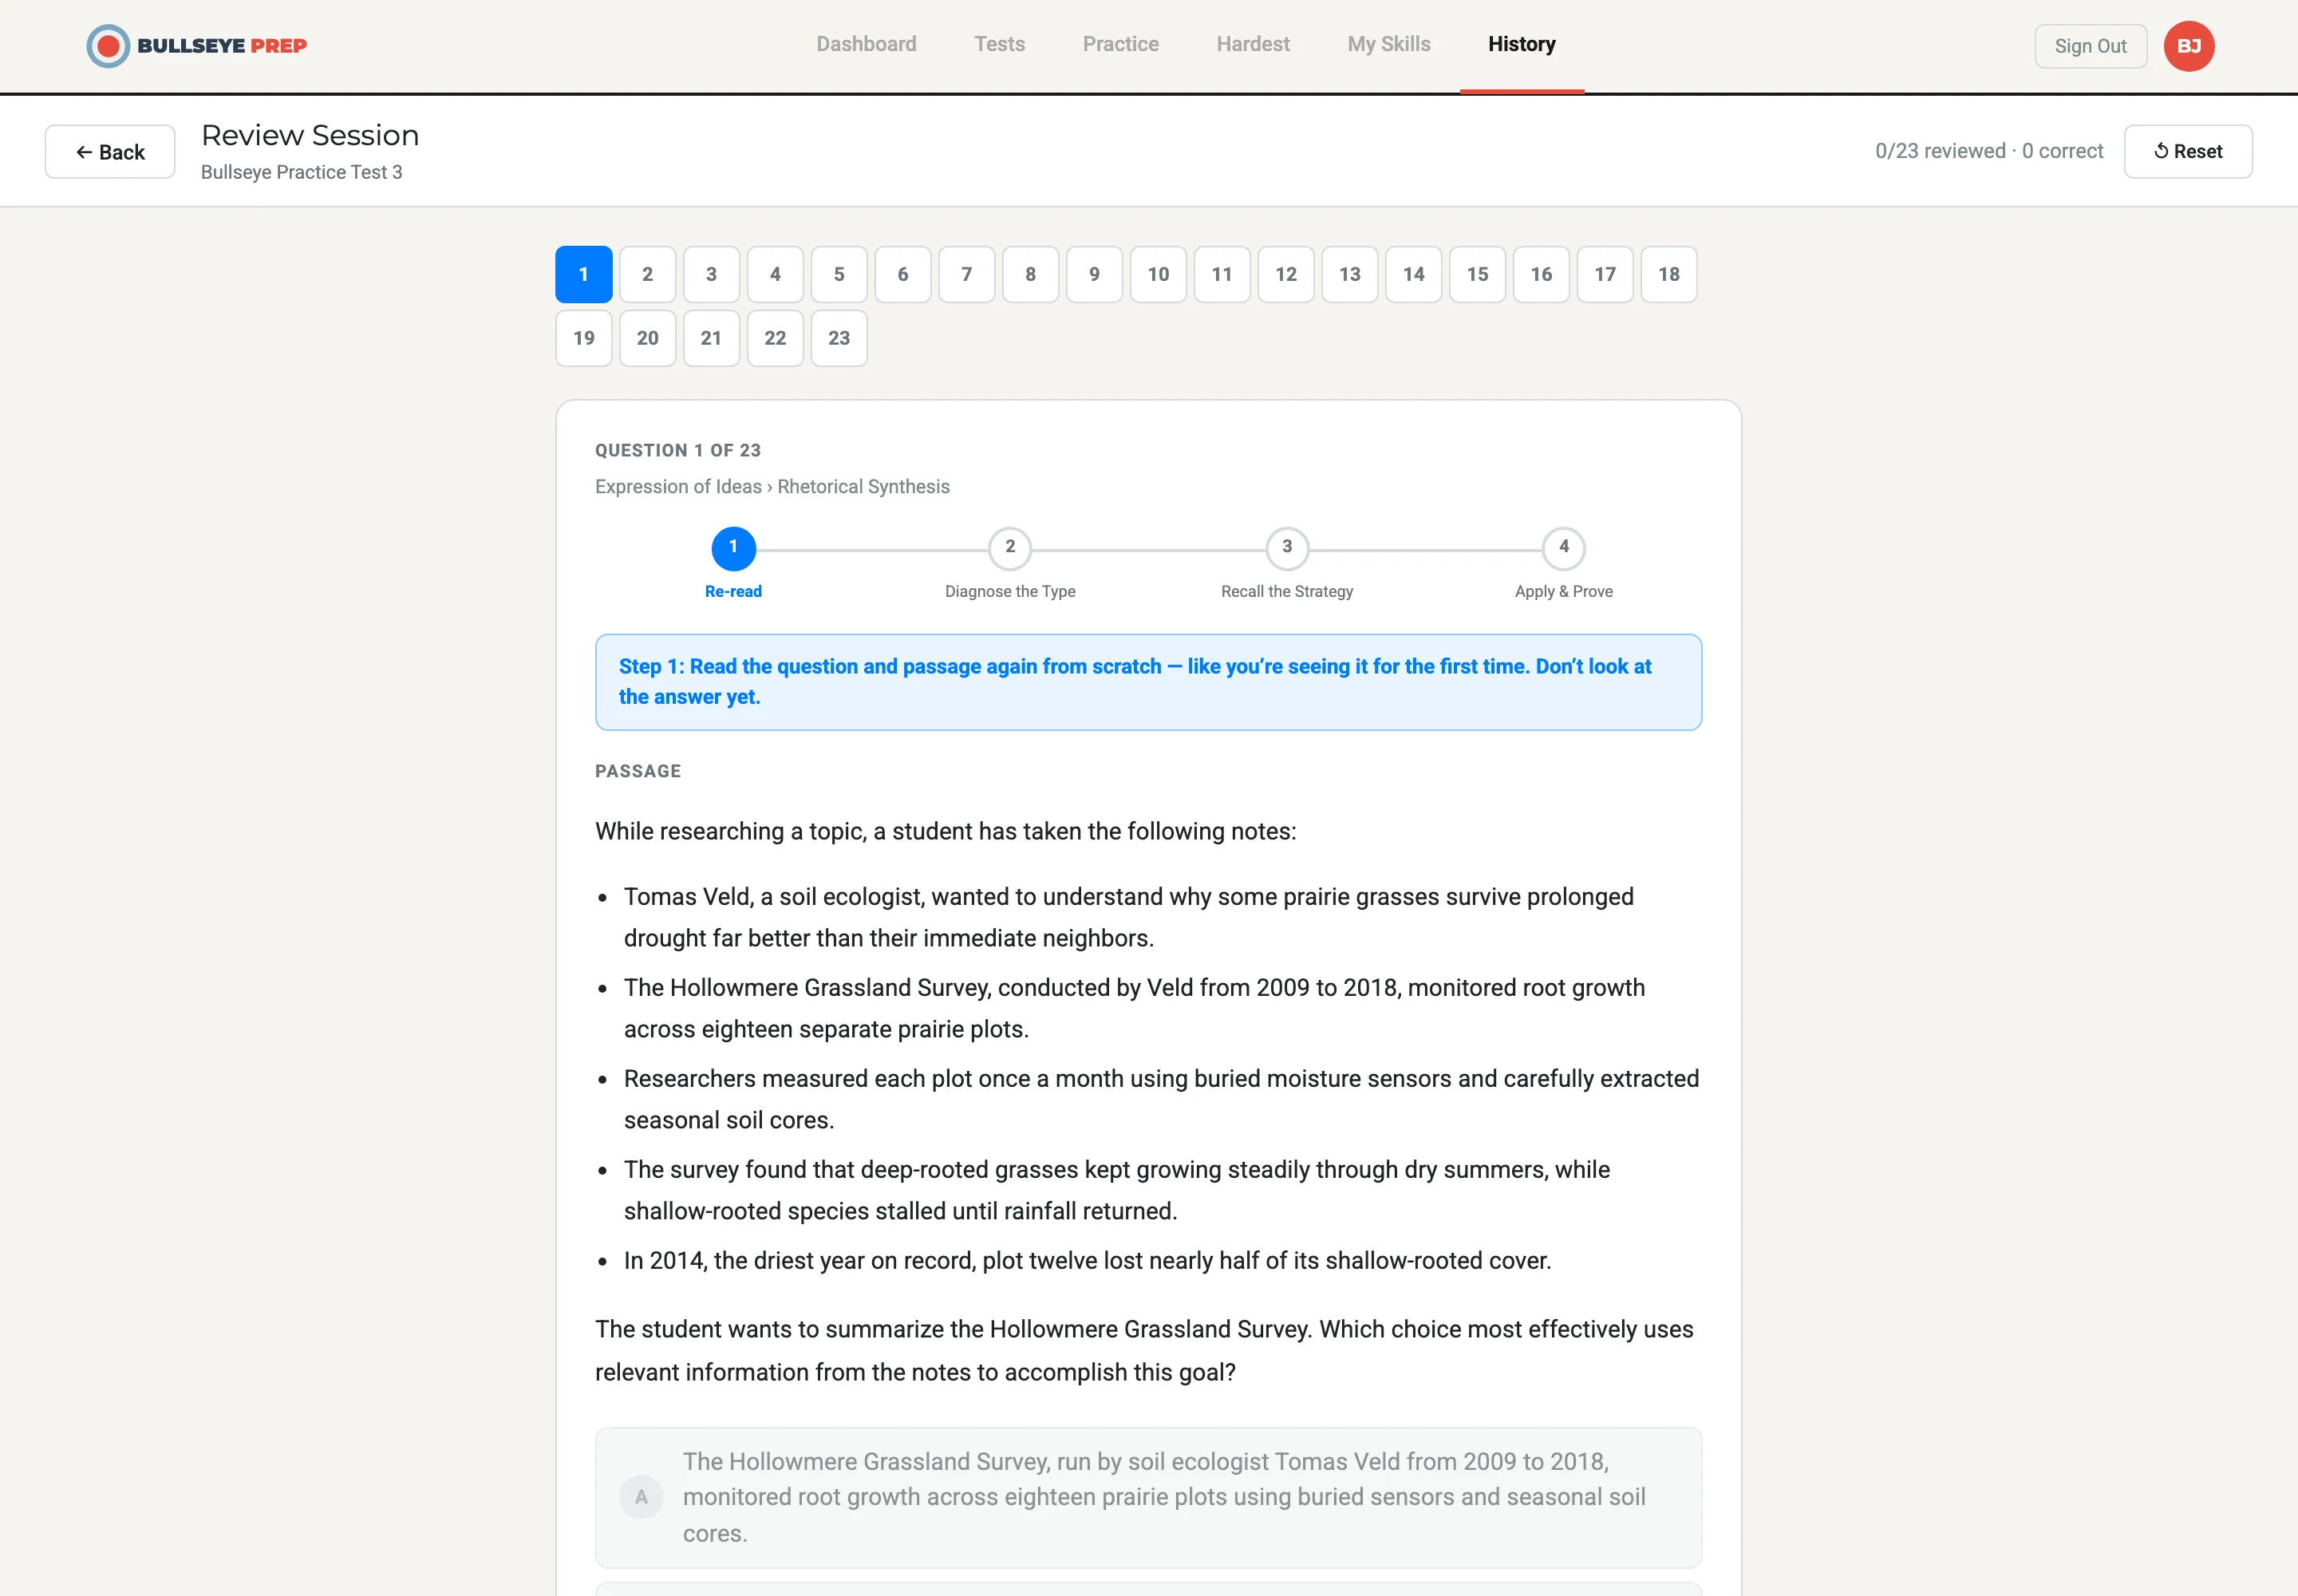Screen dimensions: 2298x1596
Task: Select step 4 Apply & Prove
Action: tap(1564, 548)
